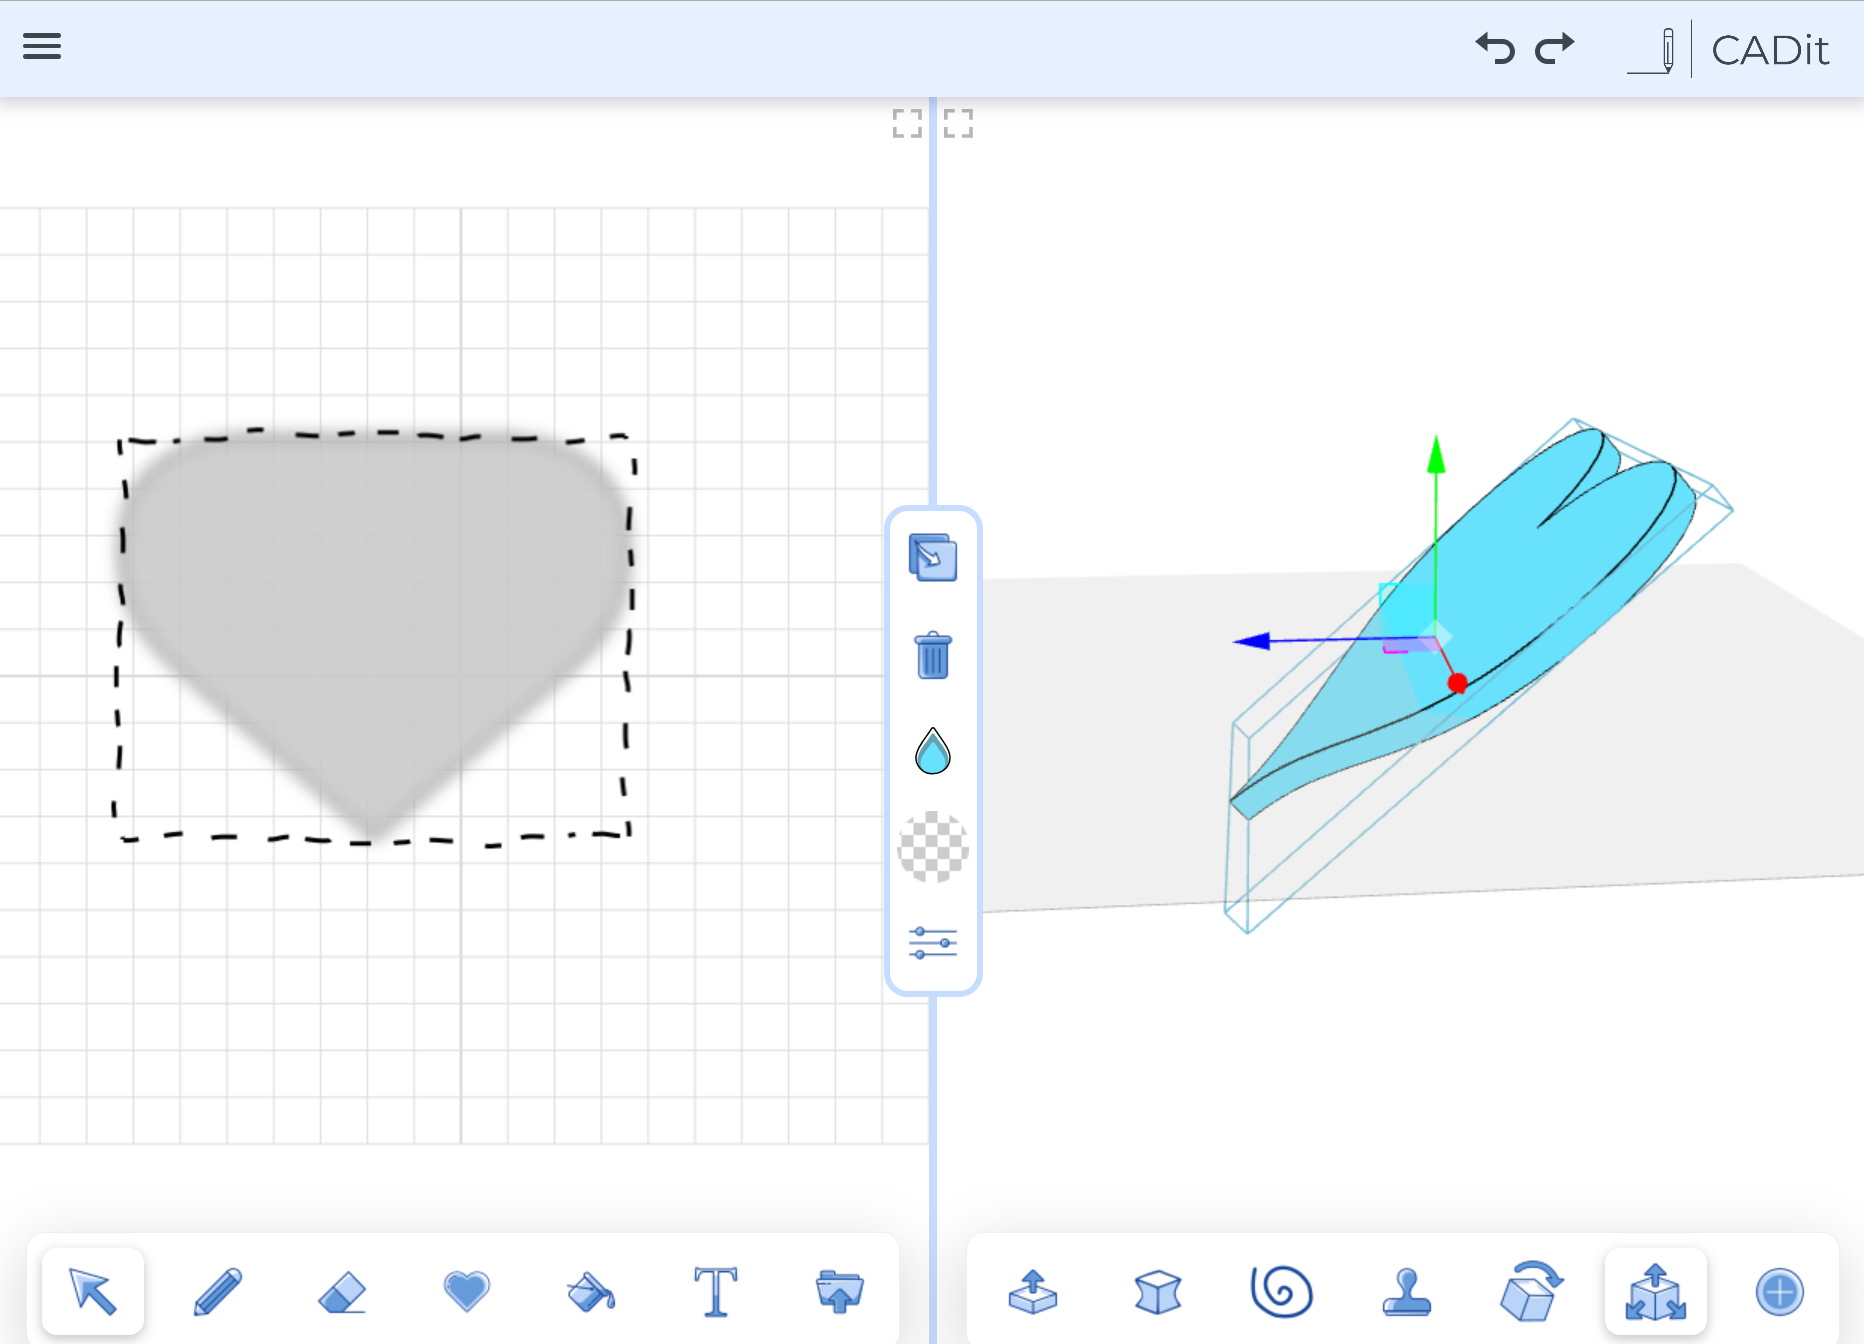Click the pencil sketch mode icon
The image size is (1864, 1344).
(1651, 51)
